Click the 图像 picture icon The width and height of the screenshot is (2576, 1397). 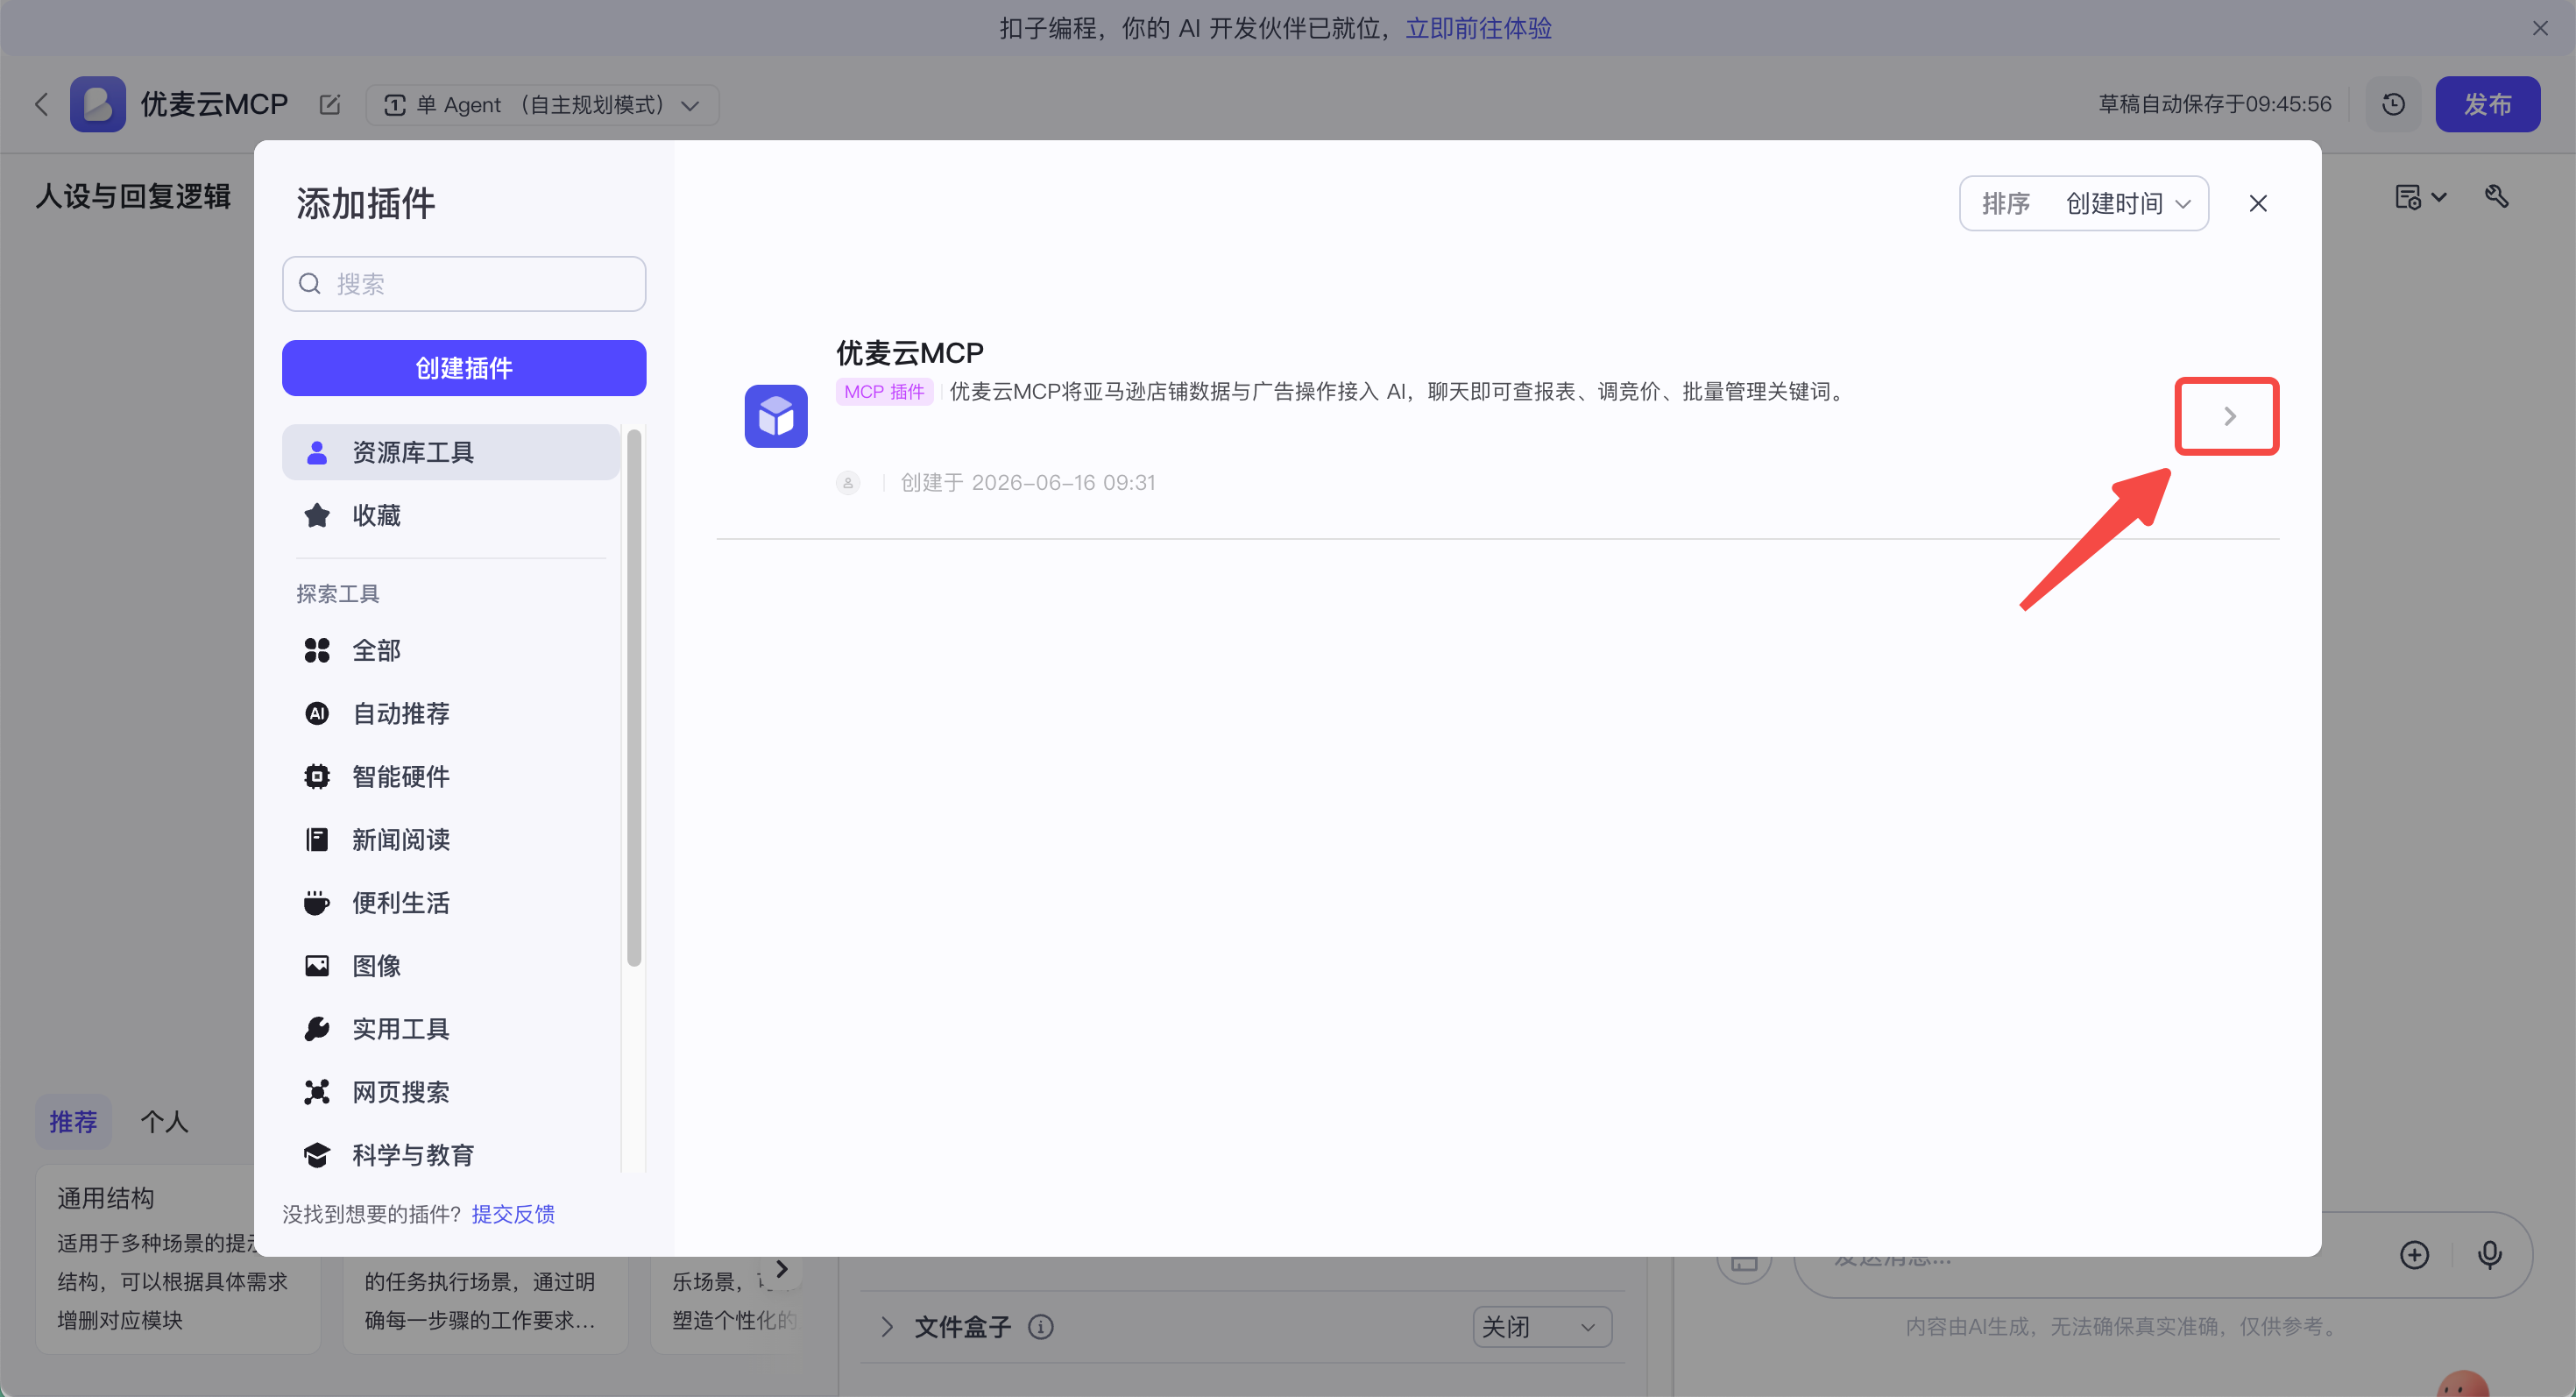[x=317, y=966]
